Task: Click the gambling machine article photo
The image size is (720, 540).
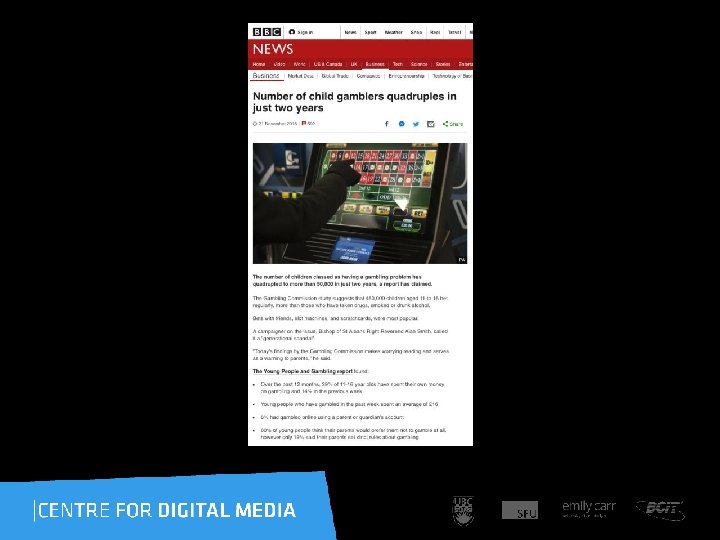Action: point(360,203)
